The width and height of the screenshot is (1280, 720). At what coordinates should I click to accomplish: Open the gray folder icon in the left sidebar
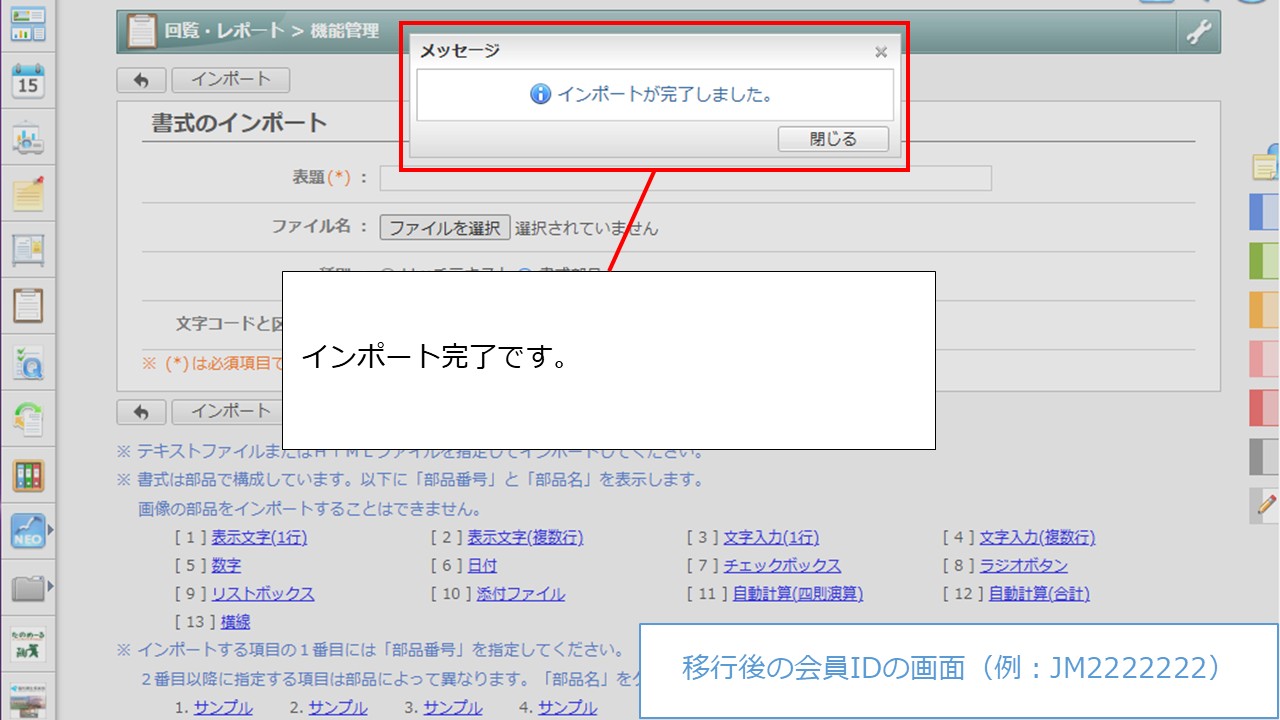pos(28,587)
